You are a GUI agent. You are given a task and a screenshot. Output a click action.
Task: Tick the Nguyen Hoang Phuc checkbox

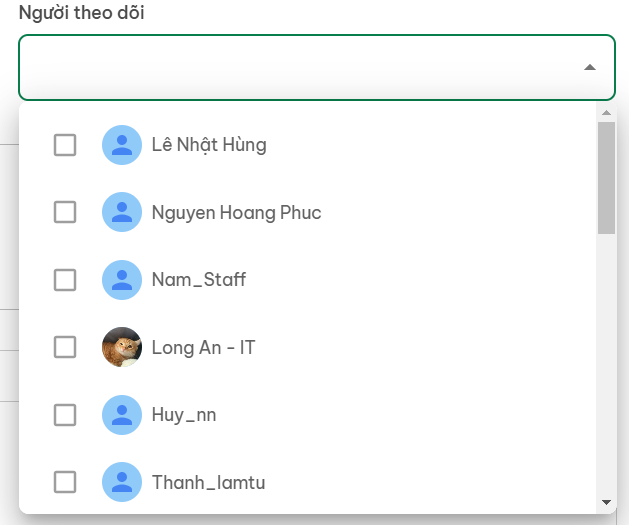pyautogui.click(x=65, y=212)
